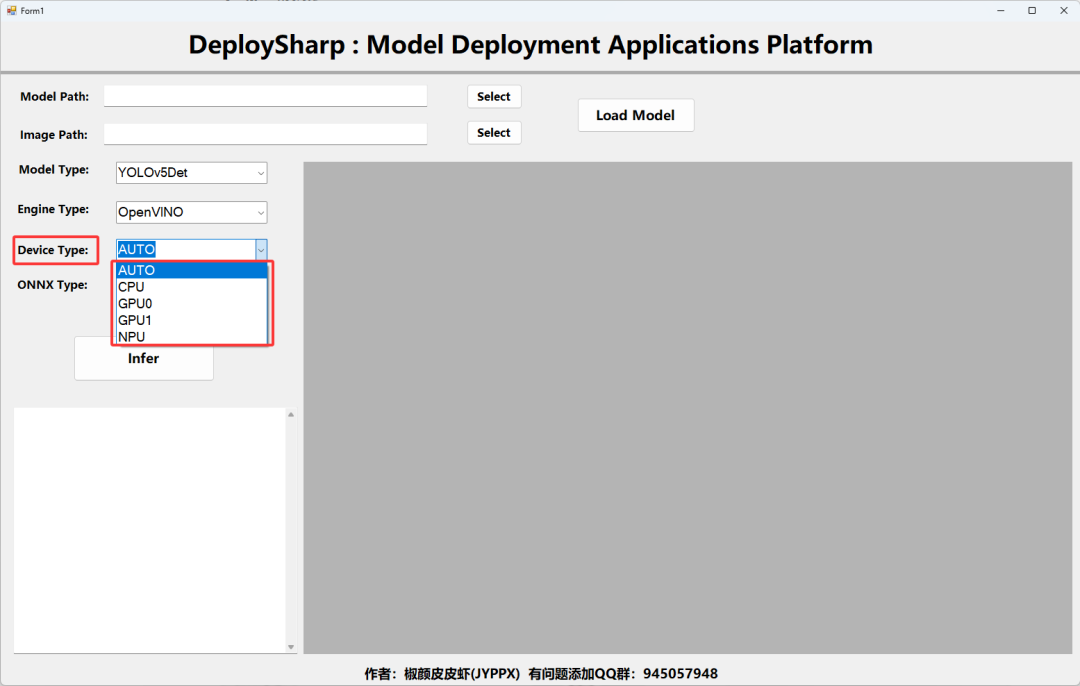Select GPU1 device option
The image size is (1080, 686).
pos(191,320)
